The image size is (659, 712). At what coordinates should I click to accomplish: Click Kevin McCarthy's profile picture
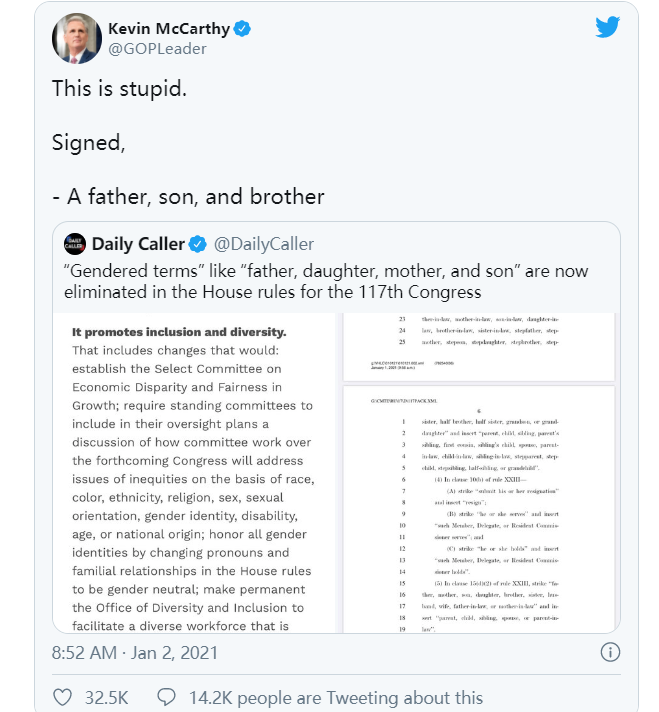pyautogui.click(x=76, y=38)
